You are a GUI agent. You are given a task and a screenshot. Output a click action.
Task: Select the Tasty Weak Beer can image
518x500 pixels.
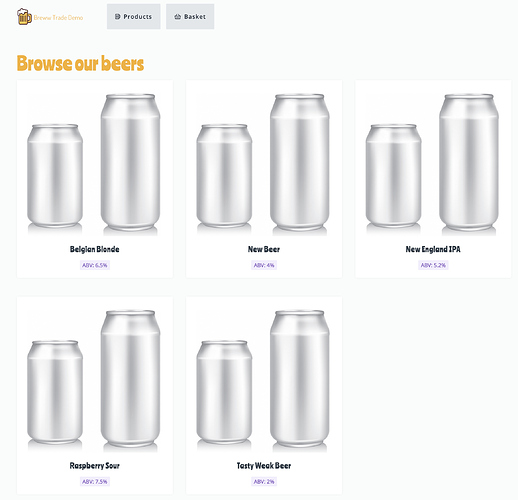(x=264, y=379)
